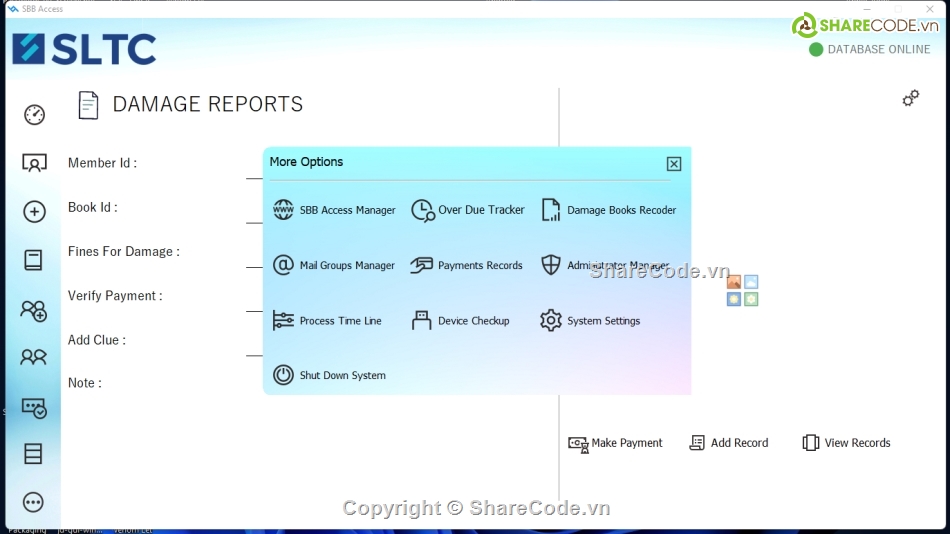Open Mail Groups Manager
The image size is (950, 534).
335,266
